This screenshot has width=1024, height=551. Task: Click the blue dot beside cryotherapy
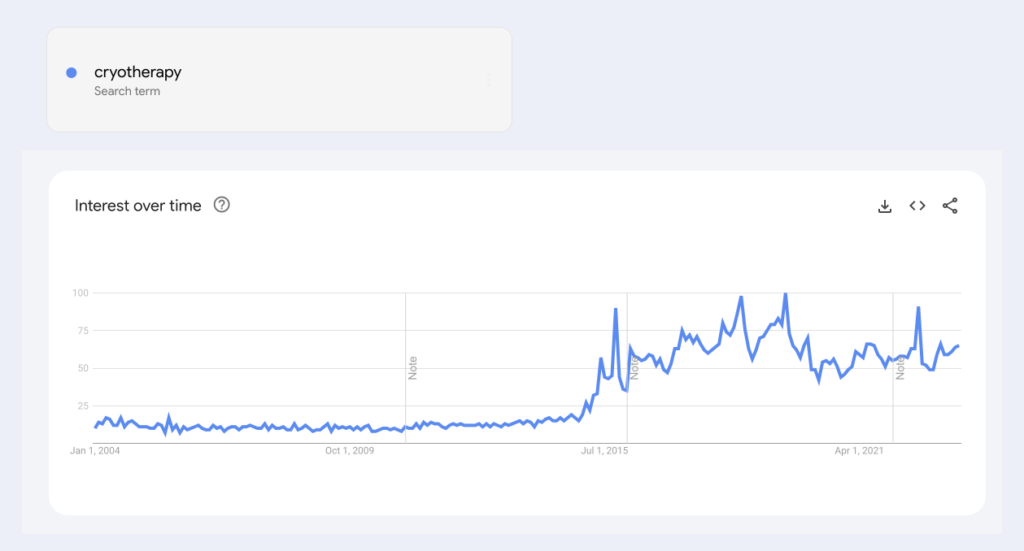(71, 72)
